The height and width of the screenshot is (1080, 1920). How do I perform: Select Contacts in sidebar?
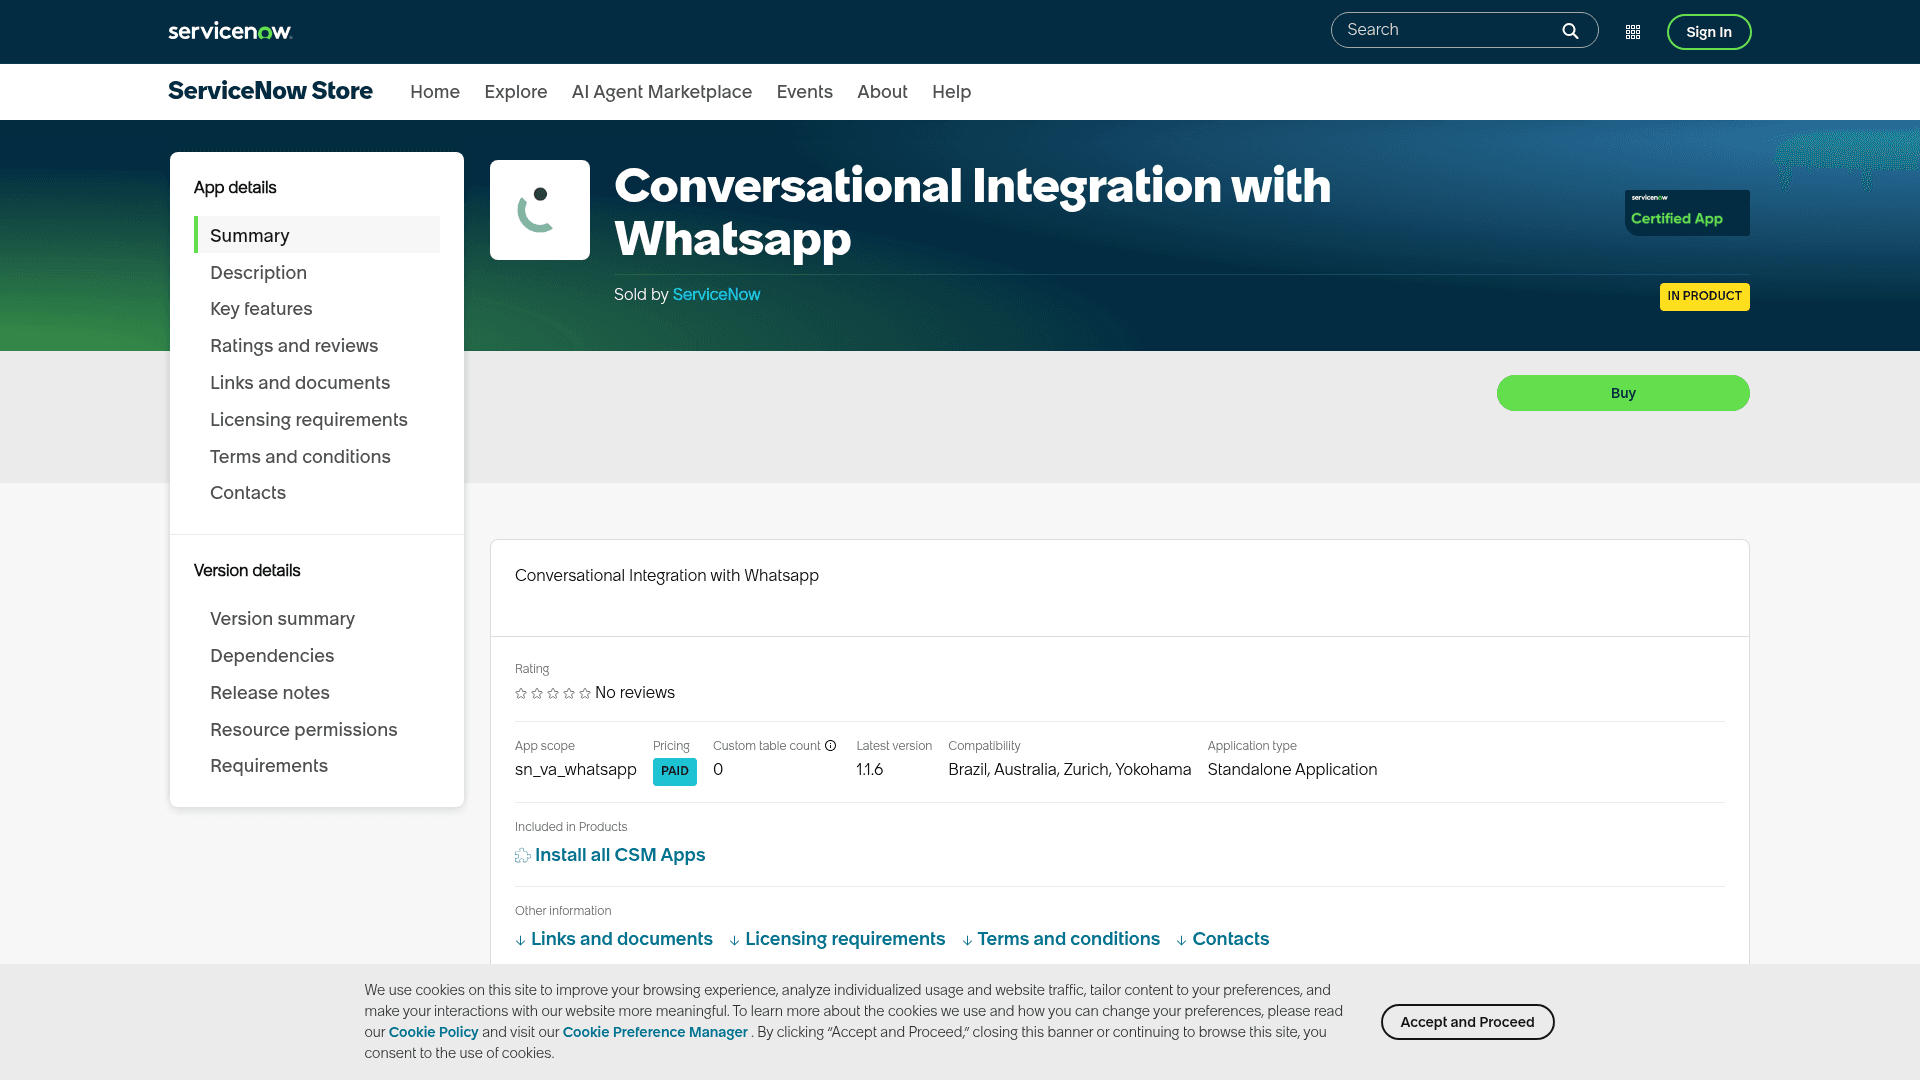point(248,493)
